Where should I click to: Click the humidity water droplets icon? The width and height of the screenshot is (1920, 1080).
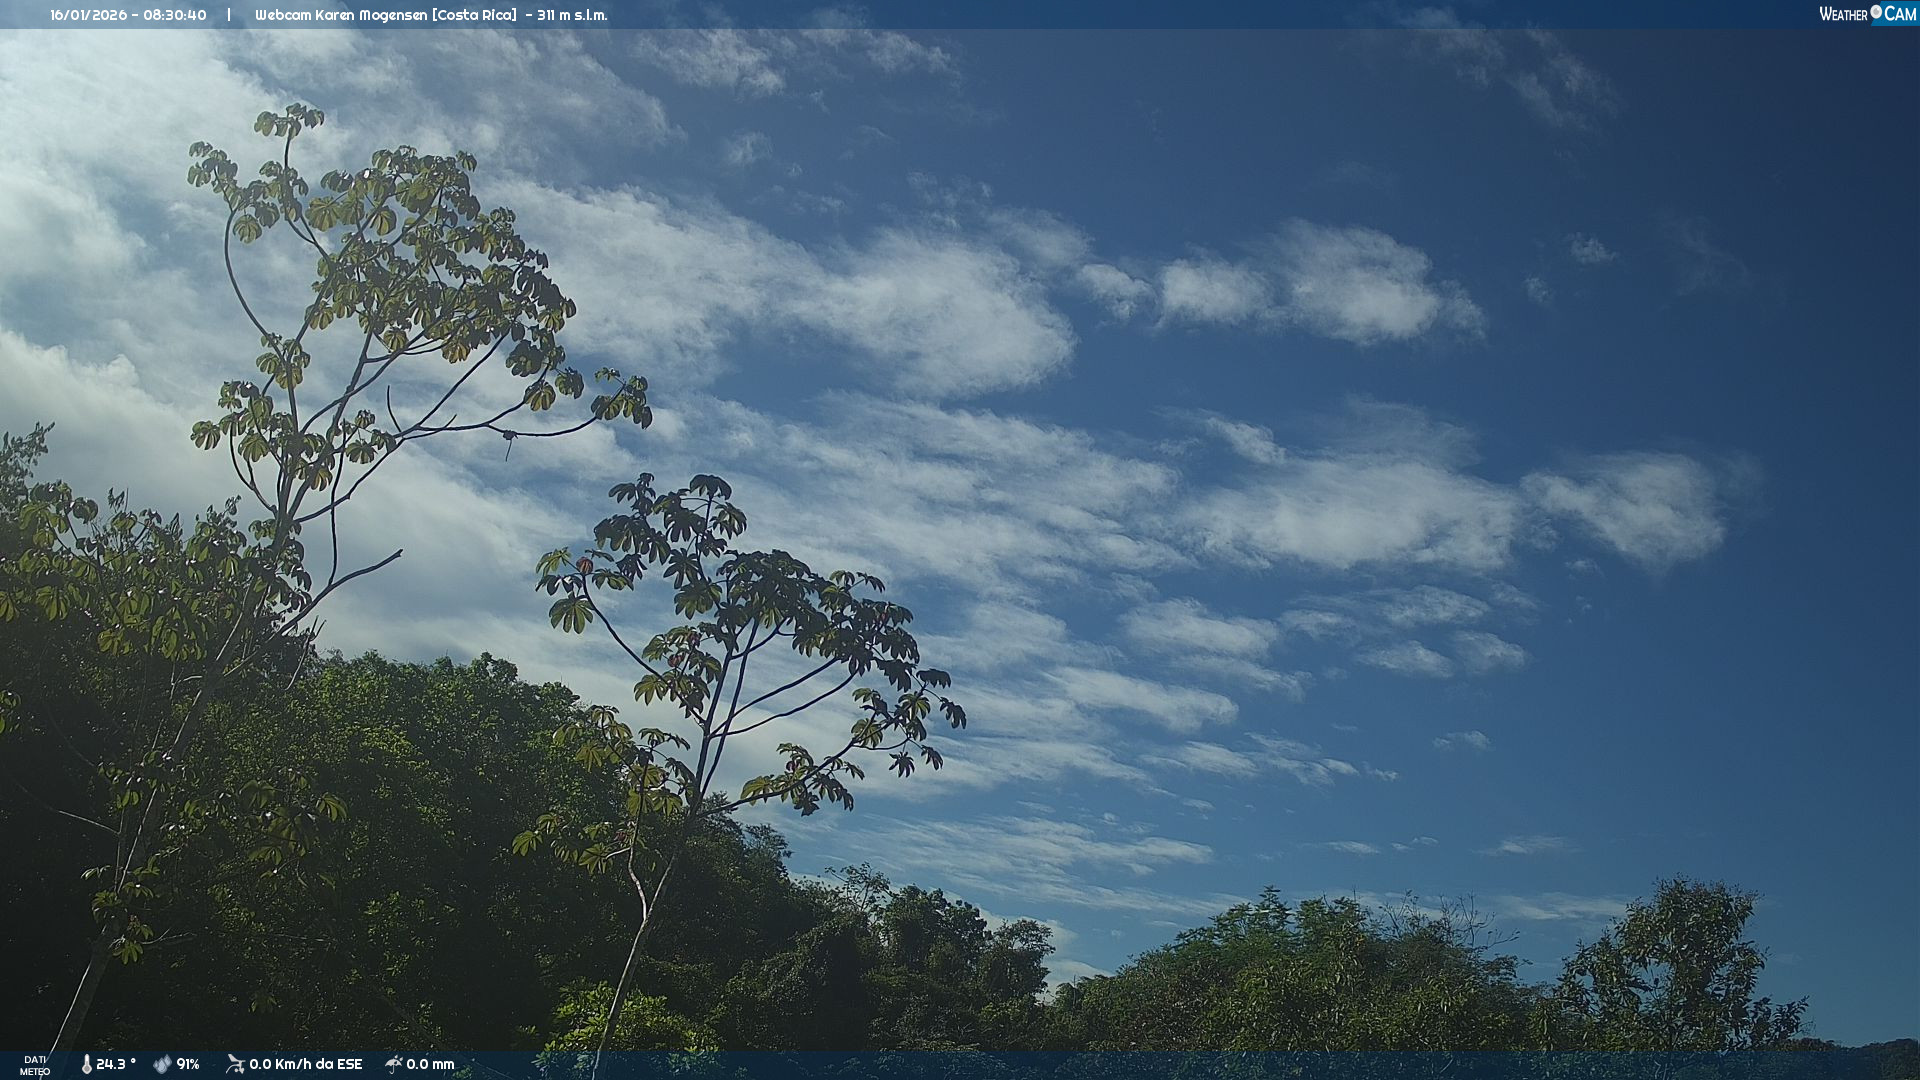162,1064
